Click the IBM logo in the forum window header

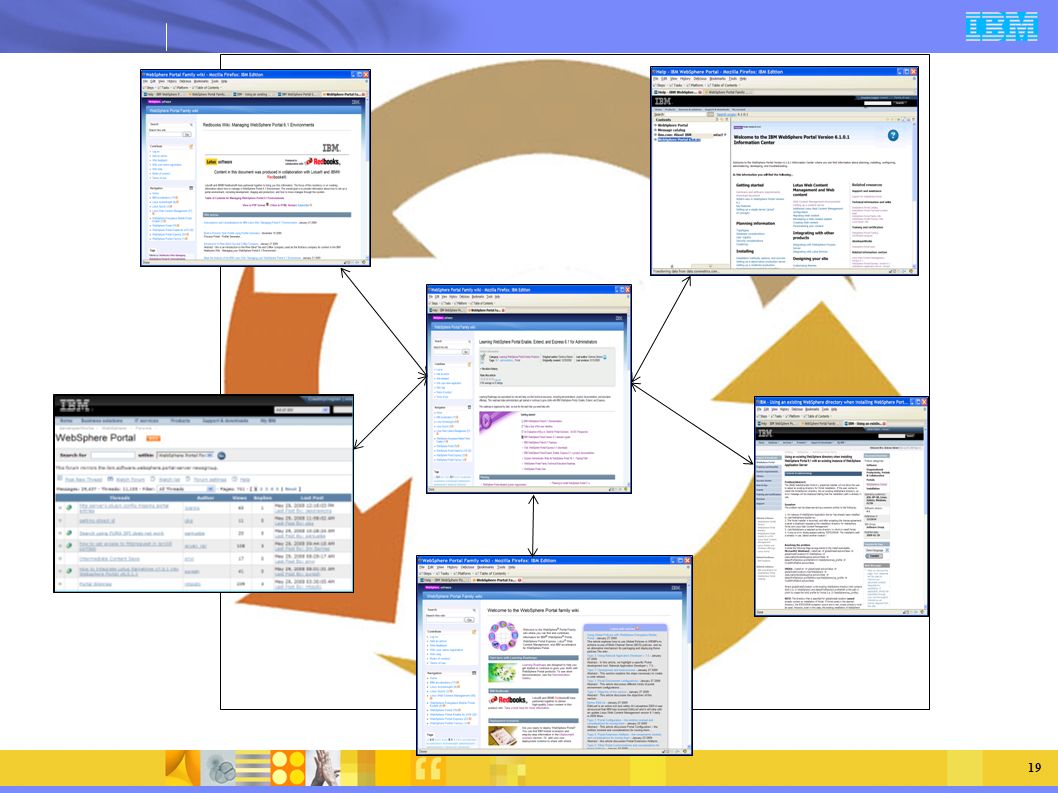pyautogui.click(x=75, y=406)
